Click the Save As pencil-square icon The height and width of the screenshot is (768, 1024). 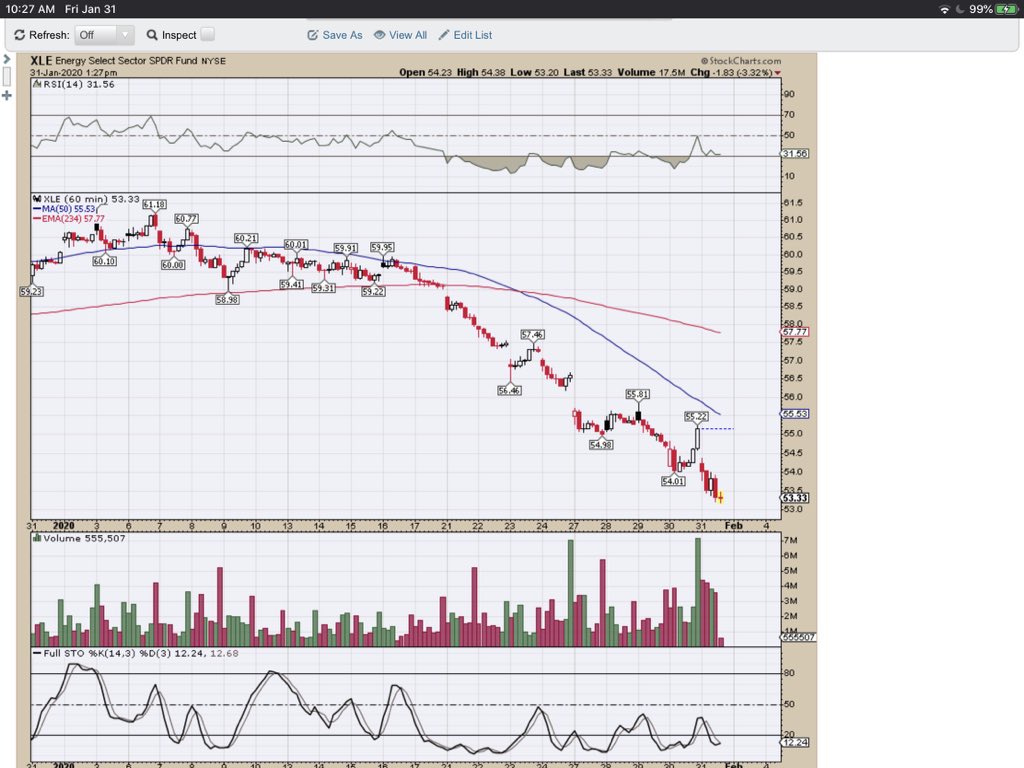[x=313, y=35]
